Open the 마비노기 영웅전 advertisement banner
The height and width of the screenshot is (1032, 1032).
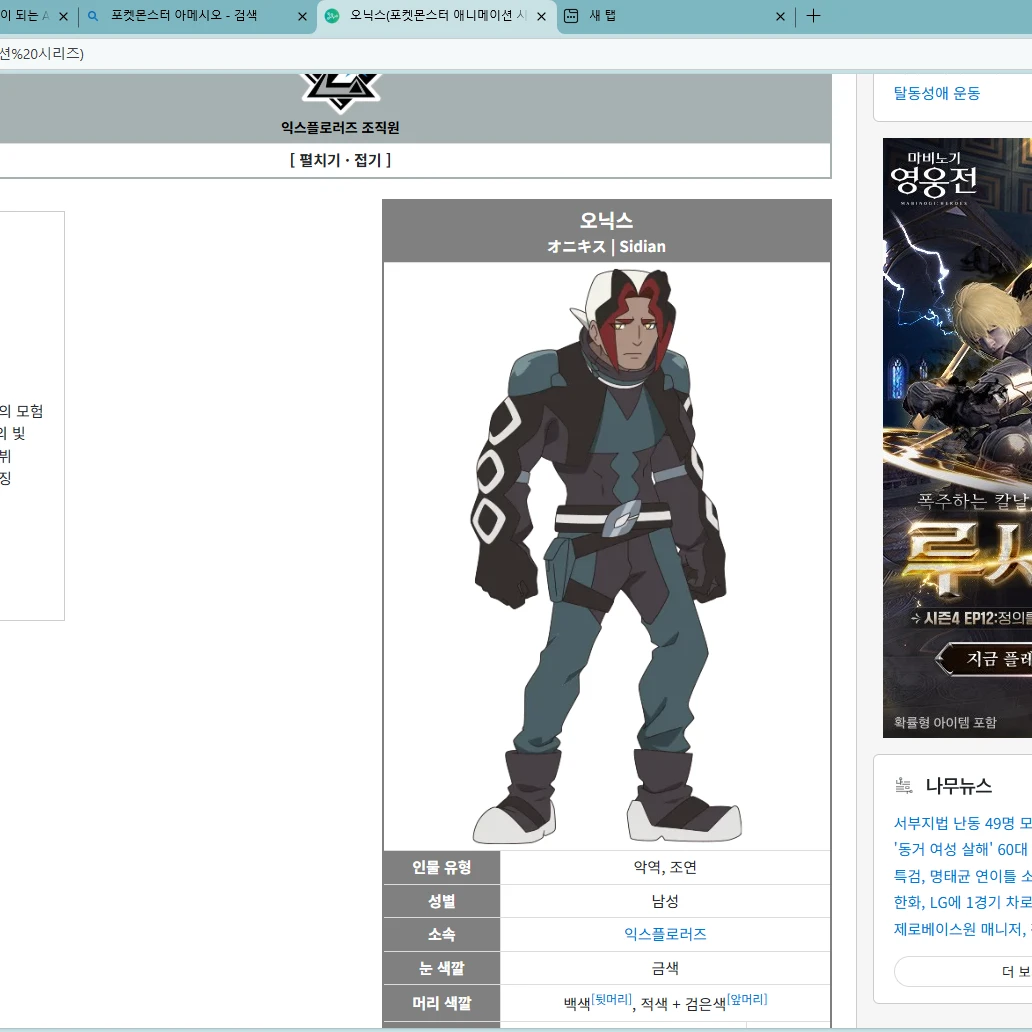tap(957, 438)
